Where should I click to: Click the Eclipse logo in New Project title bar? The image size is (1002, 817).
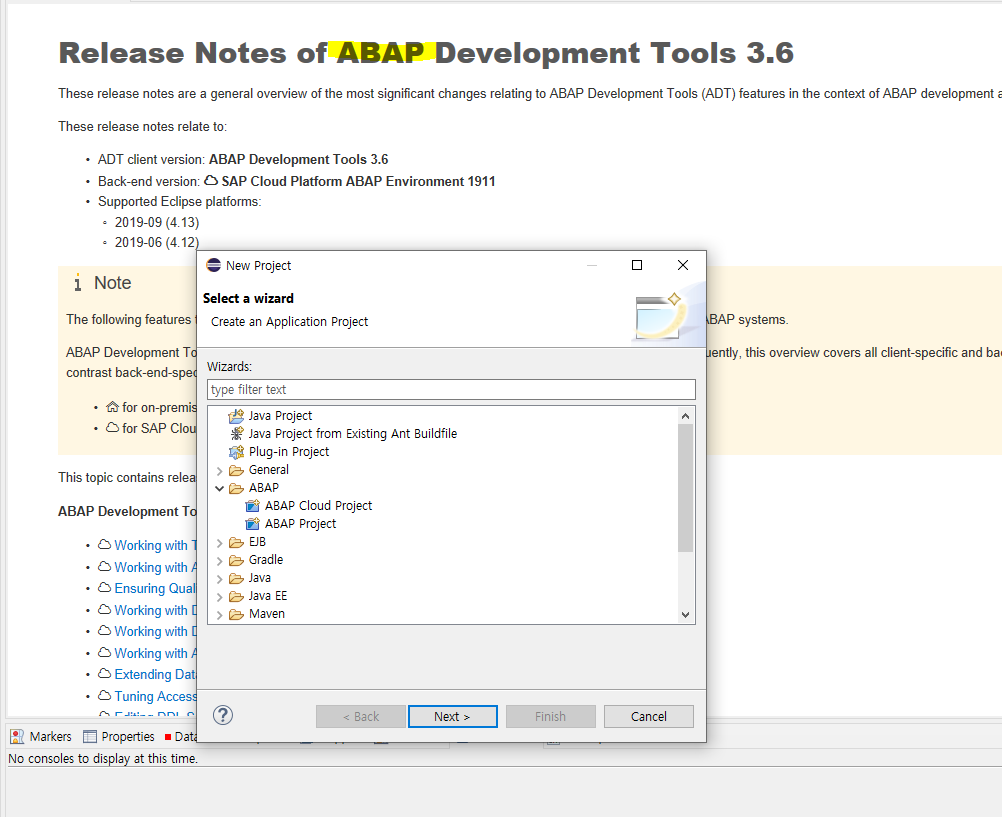click(x=213, y=265)
